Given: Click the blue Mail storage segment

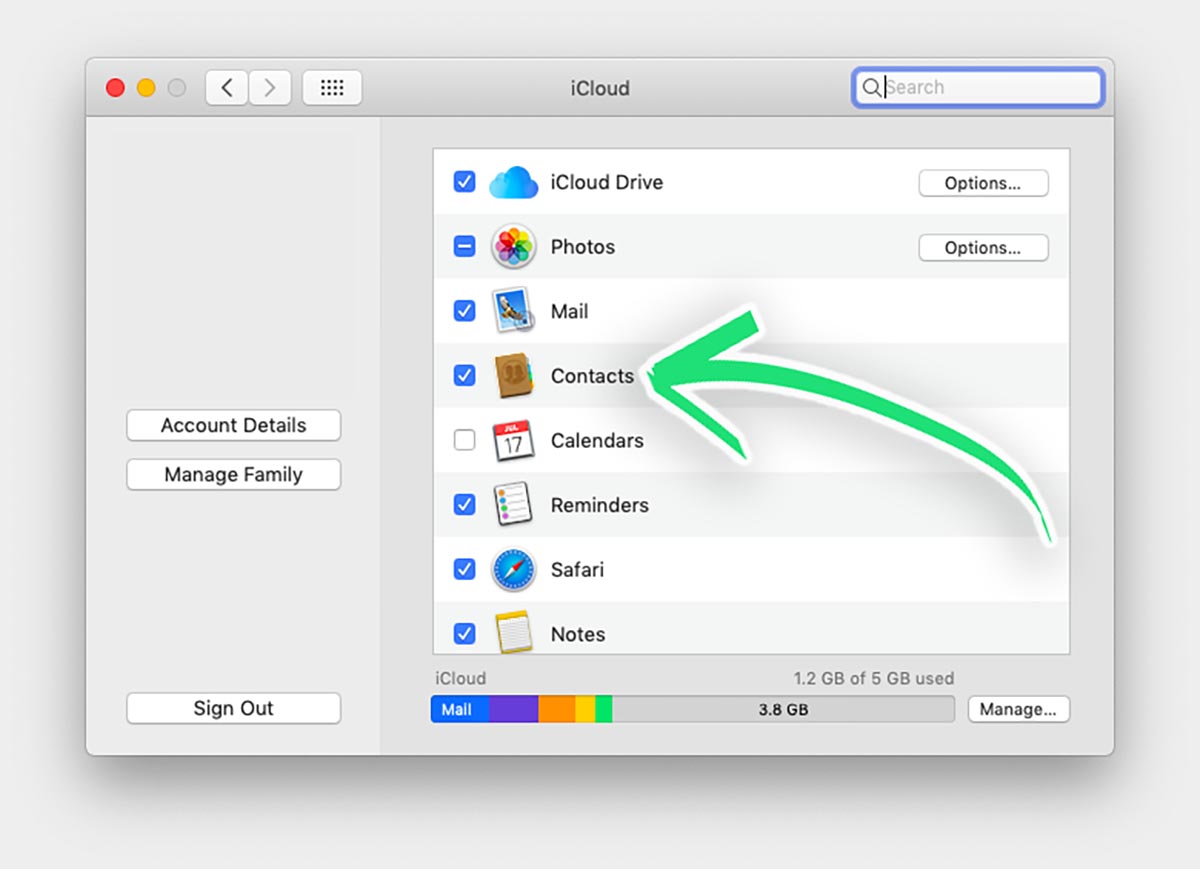Looking at the screenshot, I should pyautogui.click(x=459, y=710).
